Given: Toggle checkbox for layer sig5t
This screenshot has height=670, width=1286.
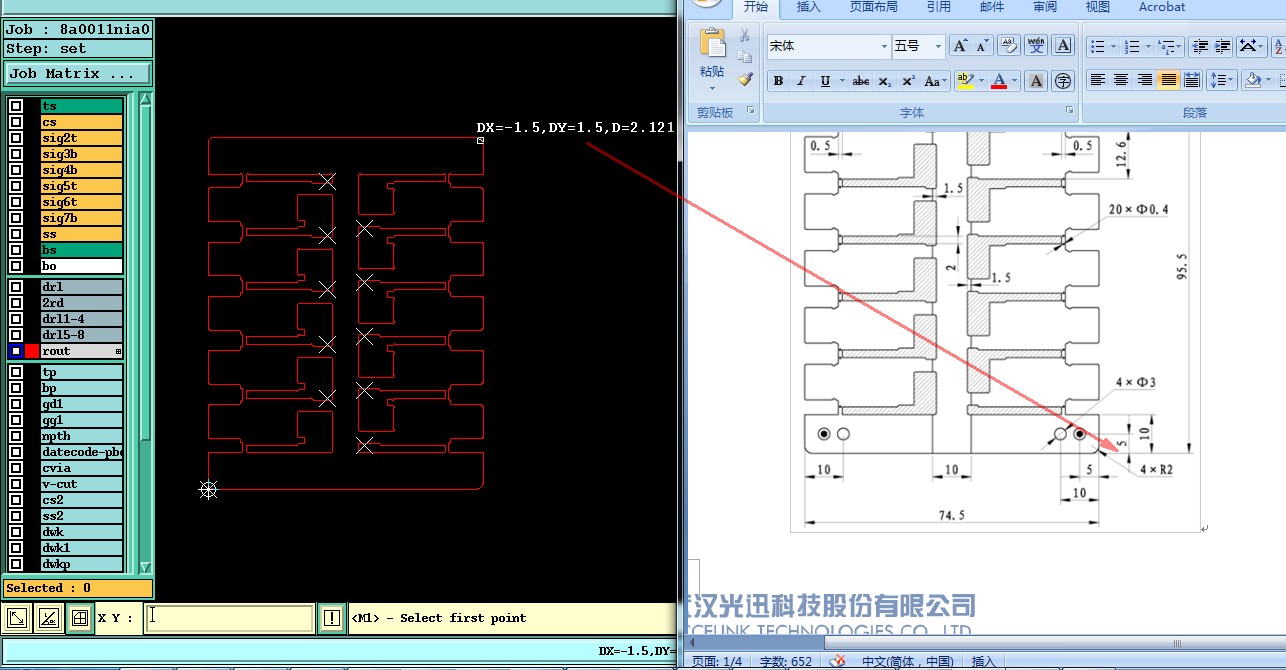Looking at the screenshot, I should point(16,185).
